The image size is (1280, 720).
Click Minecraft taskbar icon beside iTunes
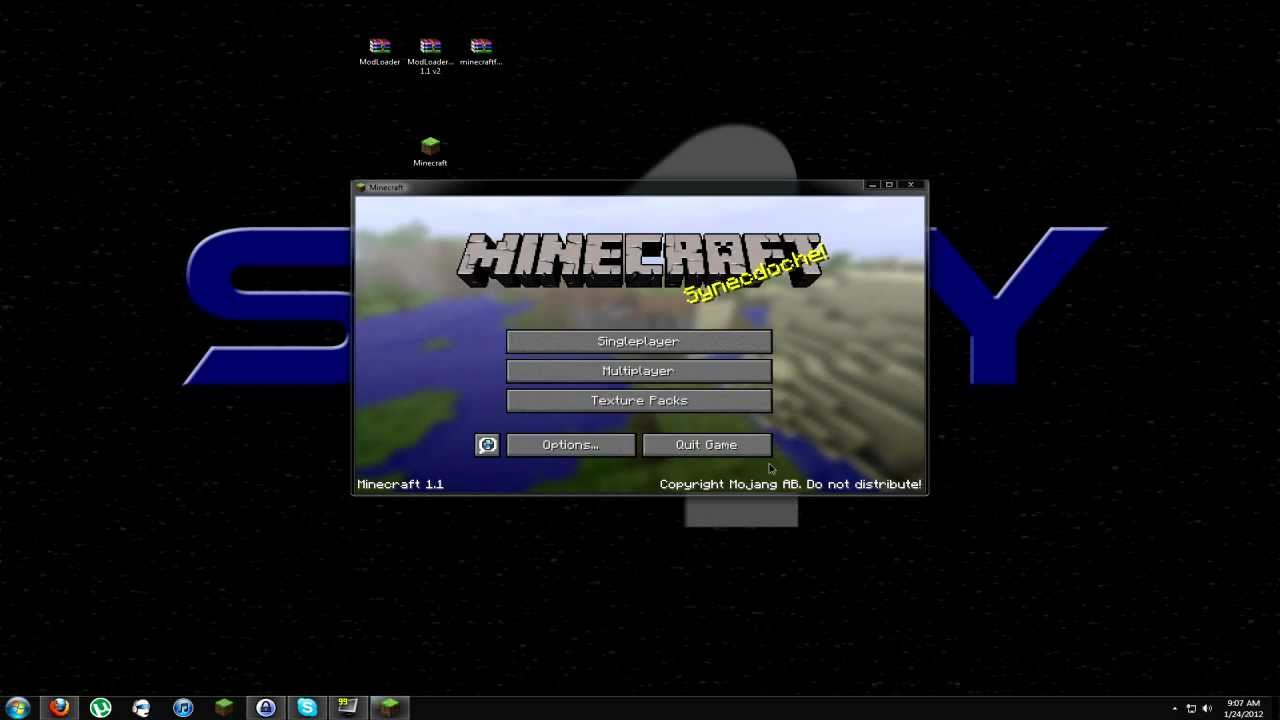point(224,707)
